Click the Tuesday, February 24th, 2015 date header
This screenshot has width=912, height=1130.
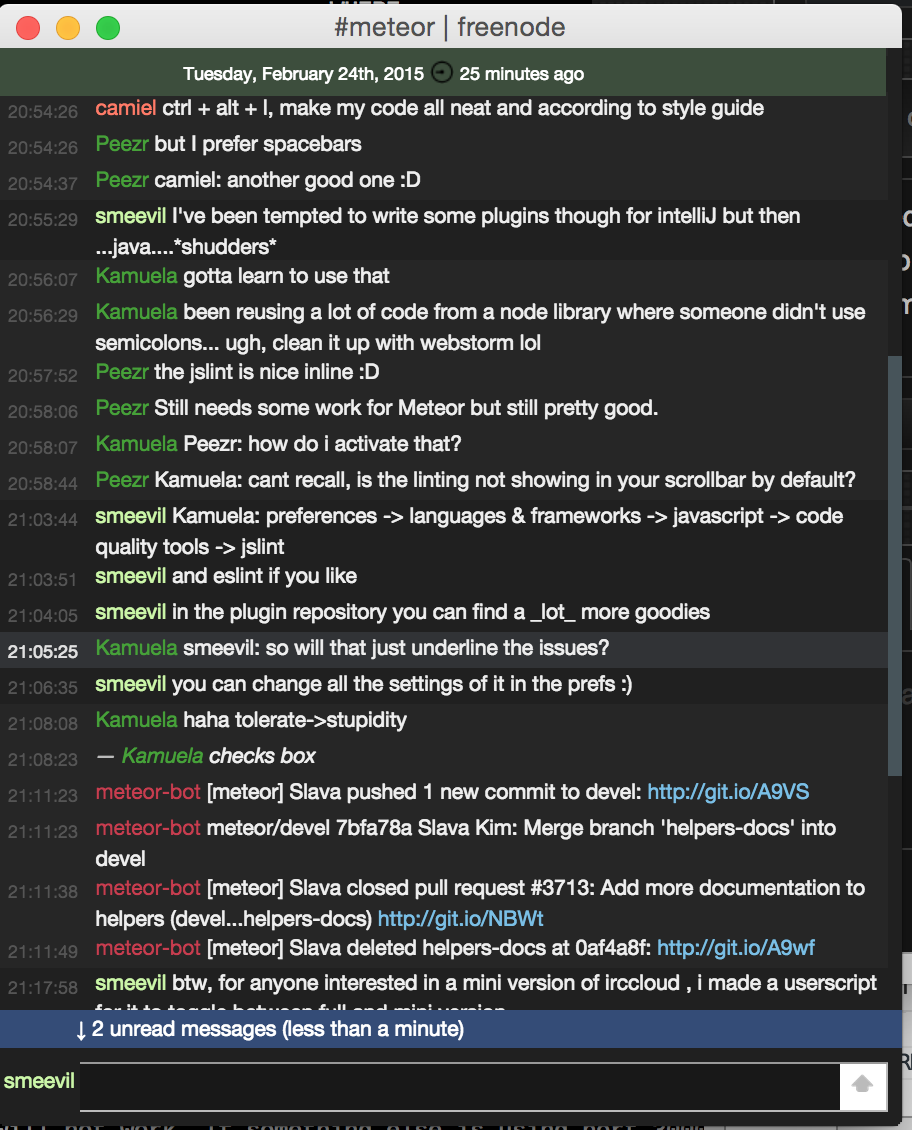click(304, 74)
